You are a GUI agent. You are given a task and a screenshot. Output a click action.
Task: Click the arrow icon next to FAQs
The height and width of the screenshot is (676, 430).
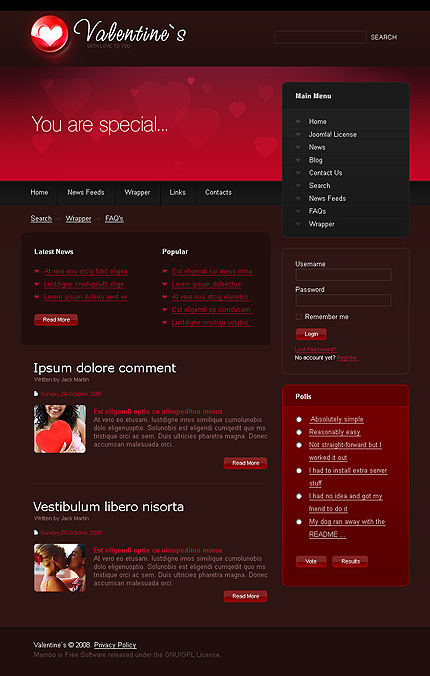pos(298,211)
